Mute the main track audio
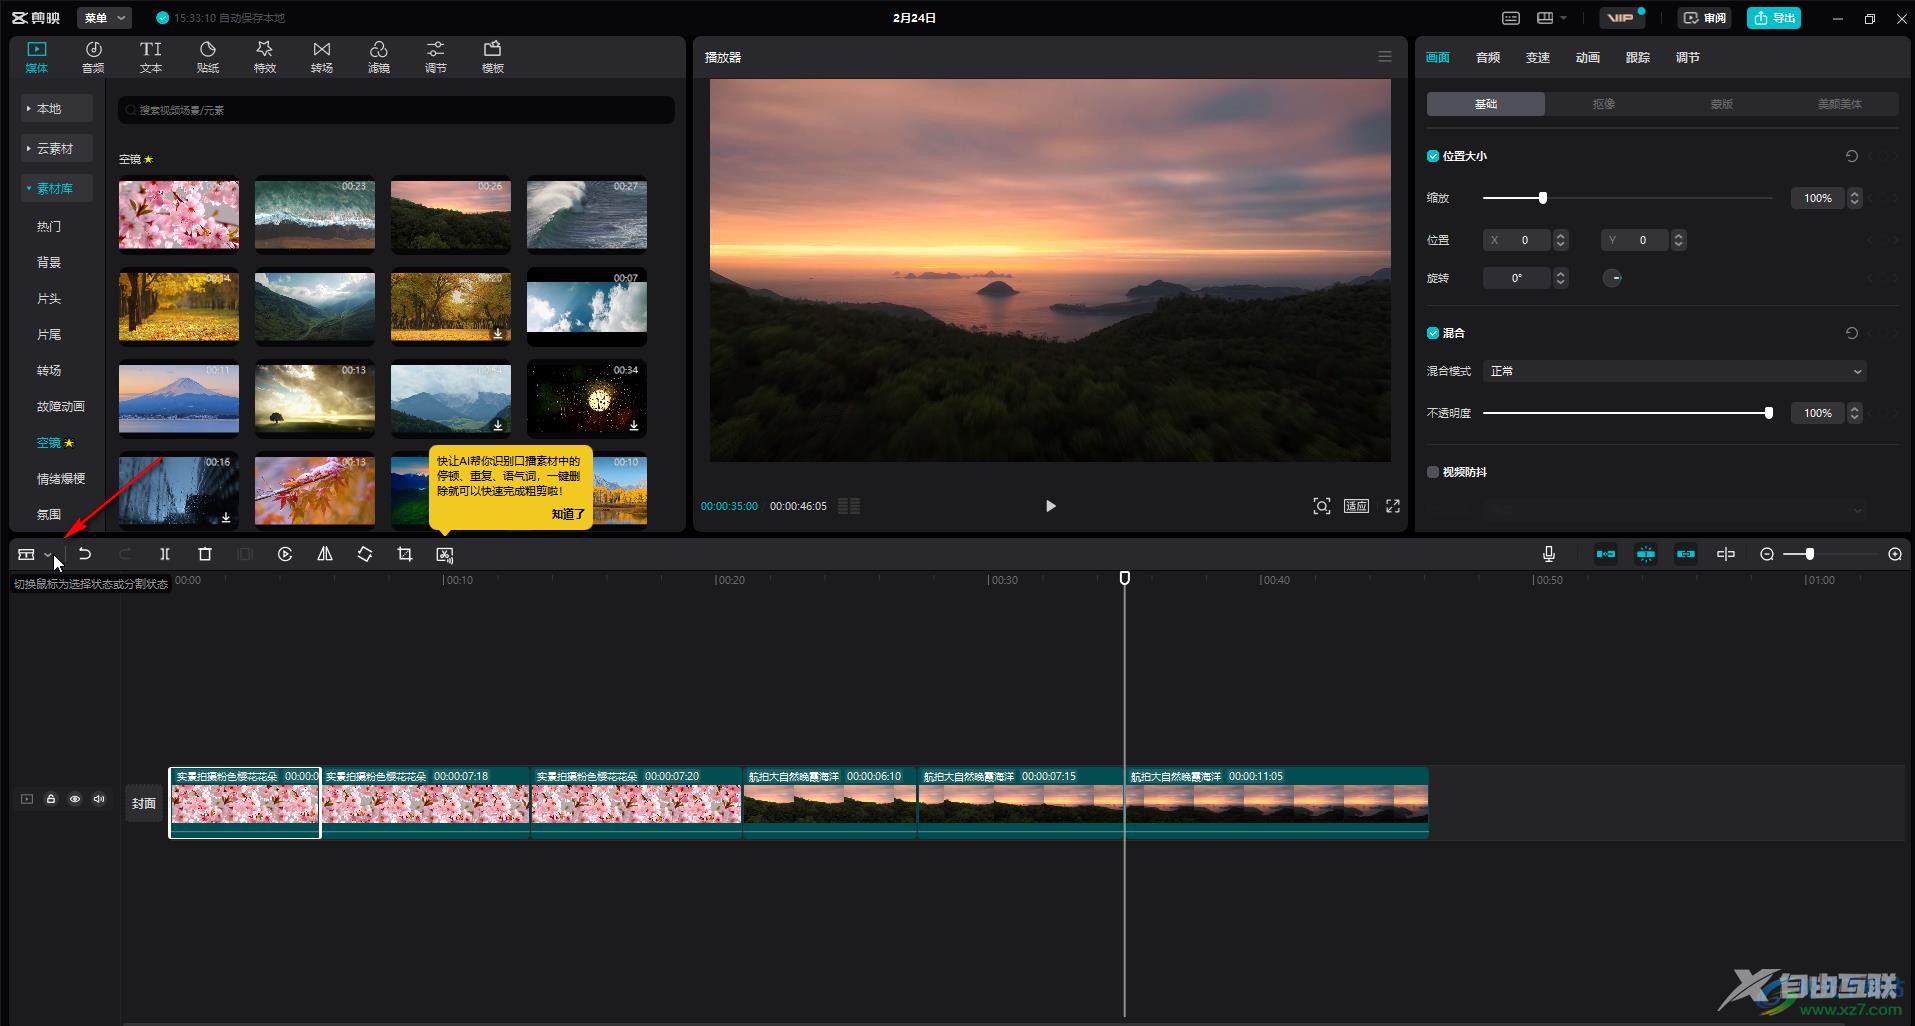Viewport: 1915px width, 1026px height. tap(99, 799)
